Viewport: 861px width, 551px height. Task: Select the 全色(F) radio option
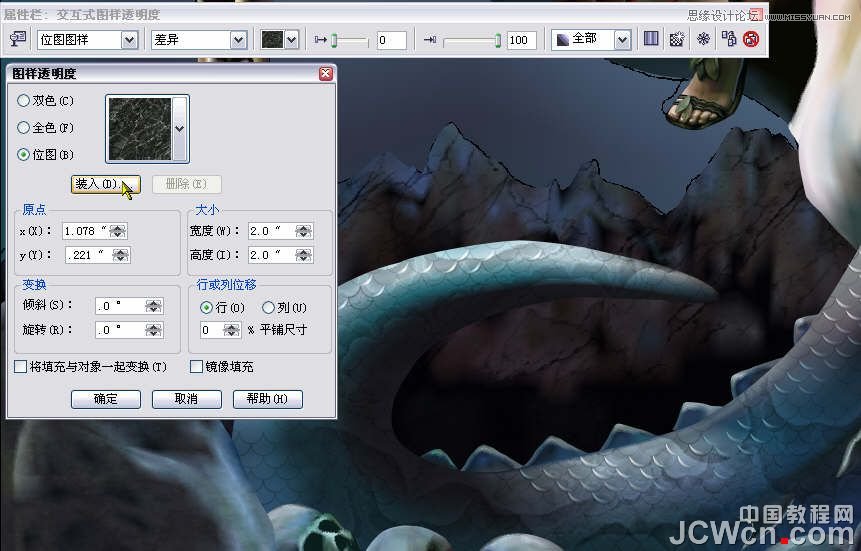(24, 128)
